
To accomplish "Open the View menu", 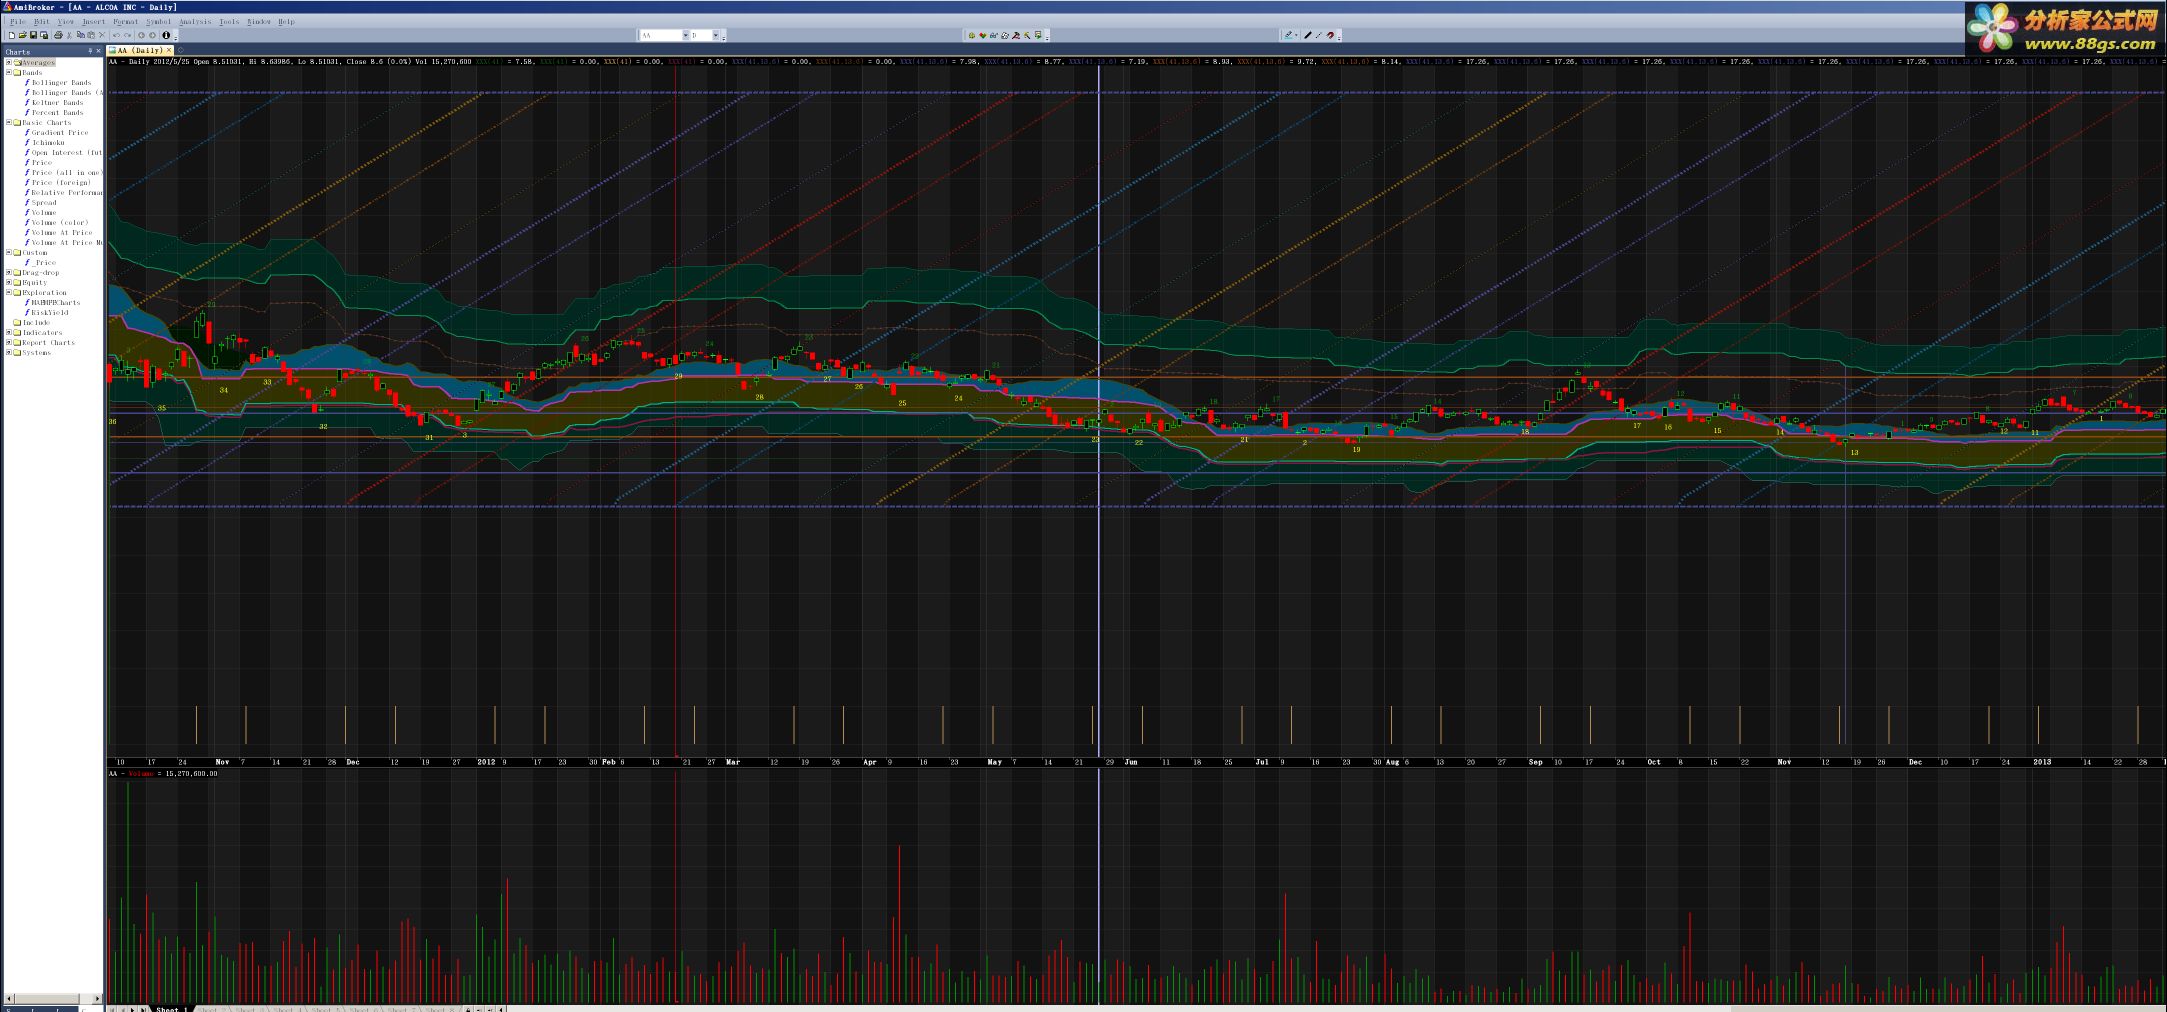I will (65, 21).
